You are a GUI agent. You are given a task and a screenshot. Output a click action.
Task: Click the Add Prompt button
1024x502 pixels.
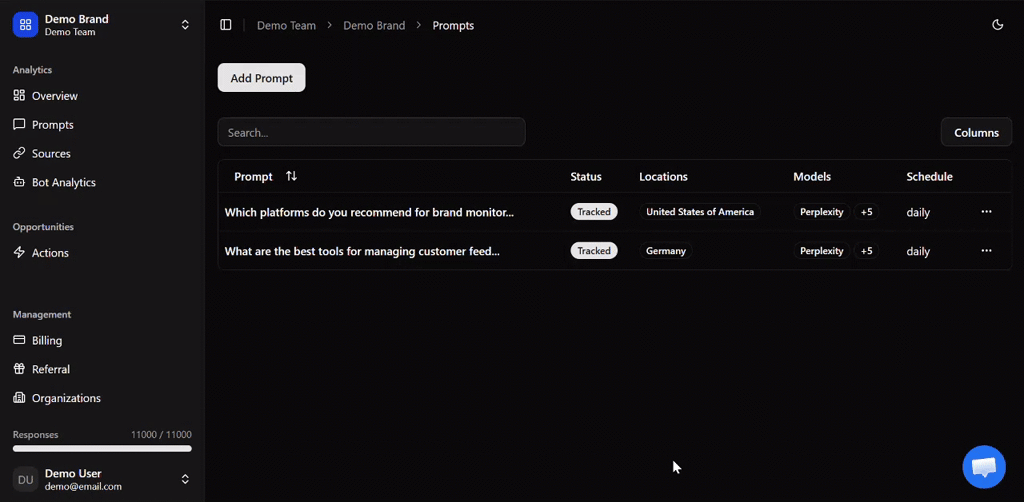point(261,78)
